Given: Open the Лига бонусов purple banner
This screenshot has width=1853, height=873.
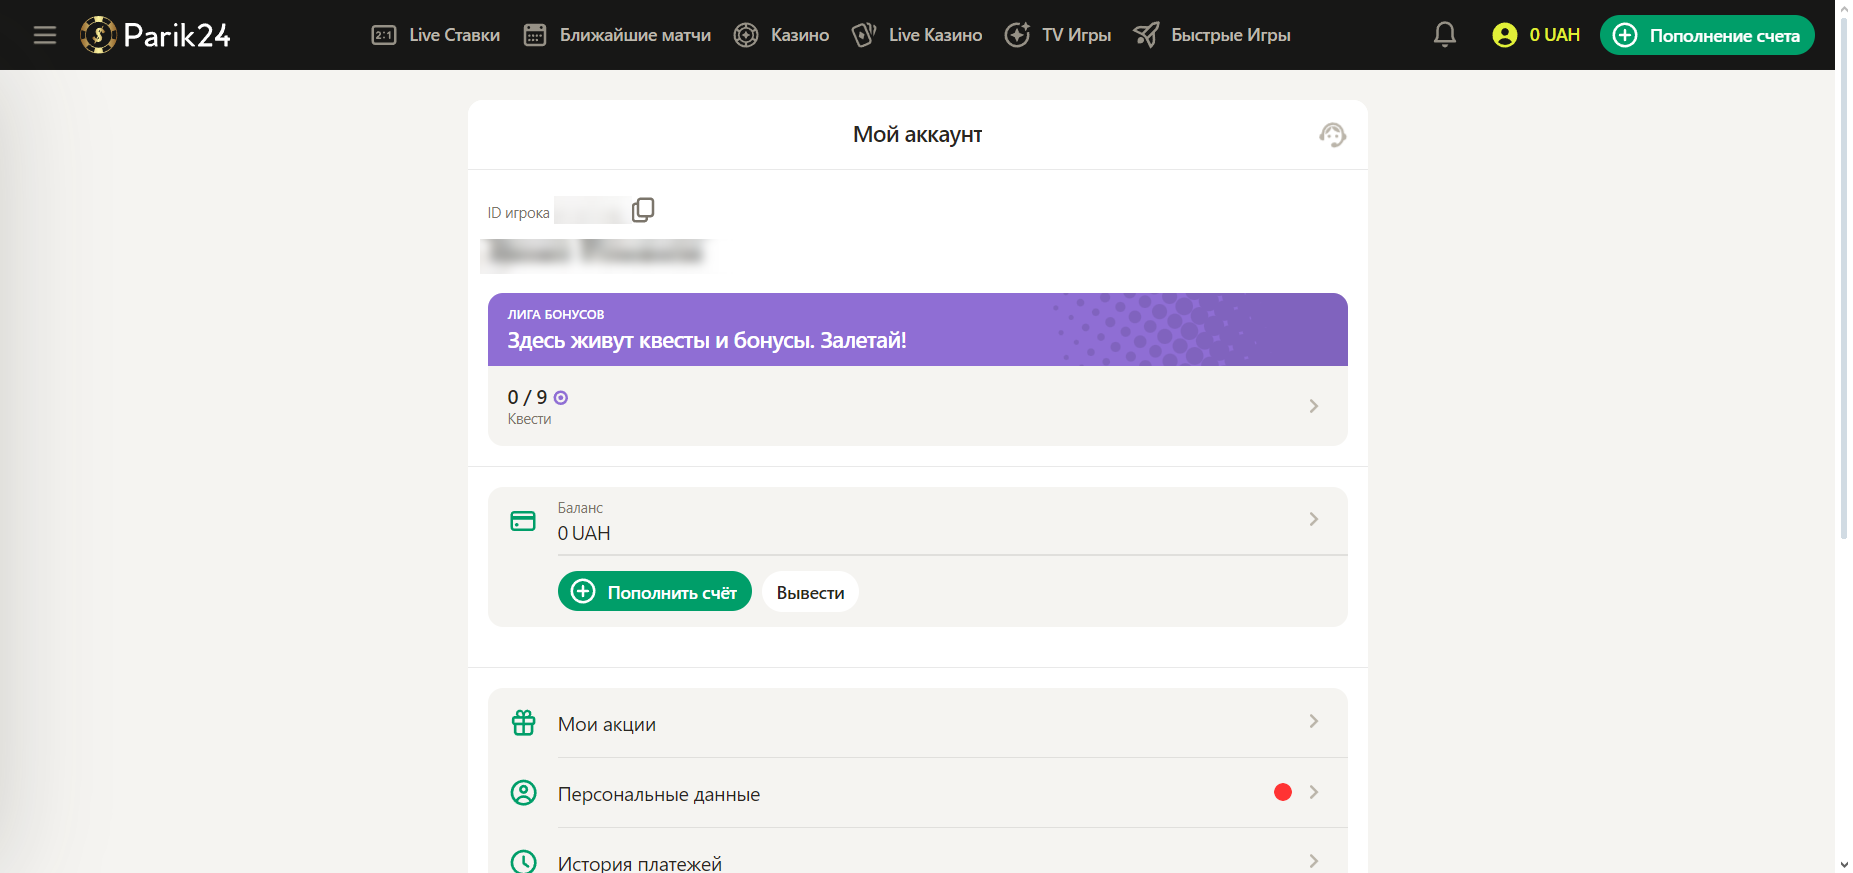Looking at the screenshot, I should [x=918, y=329].
